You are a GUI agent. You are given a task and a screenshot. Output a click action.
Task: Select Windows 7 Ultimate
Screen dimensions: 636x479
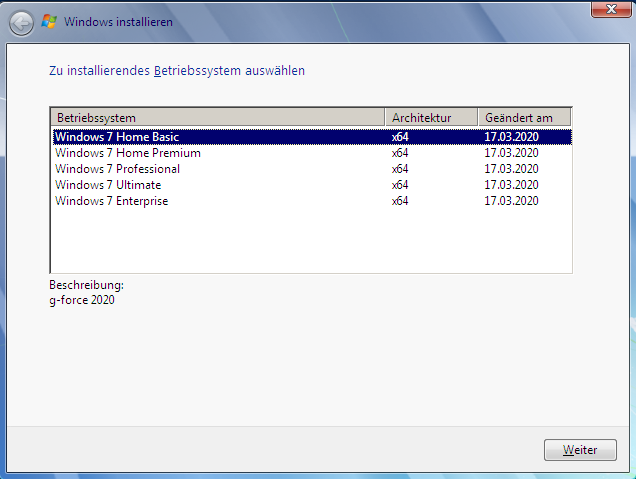pyautogui.click(x=312, y=185)
